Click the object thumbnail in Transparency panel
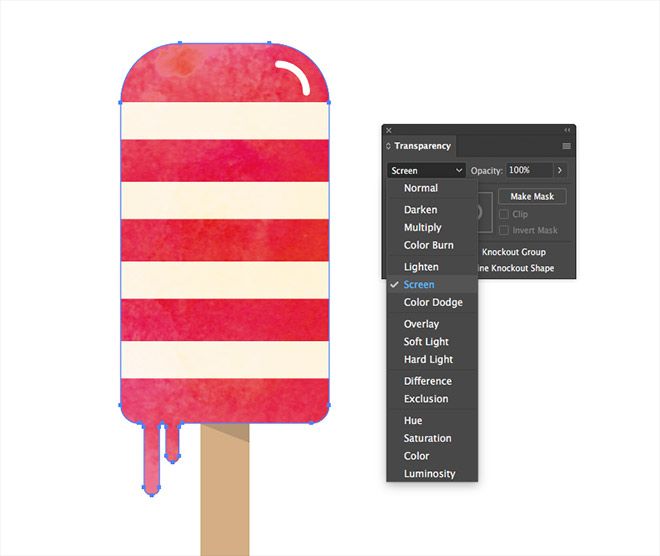 (x=484, y=212)
